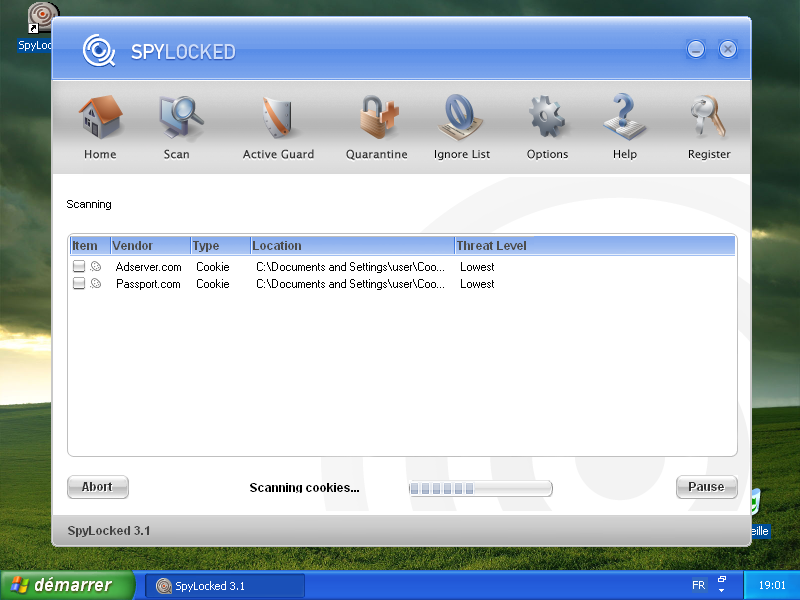Minimize the SpyLocked window
Image resolution: width=800 pixels, height=600 pixels.
696,49
